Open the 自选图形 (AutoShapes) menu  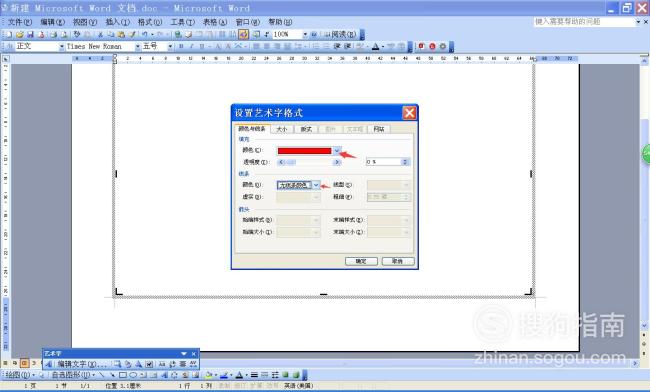point(73,375)
